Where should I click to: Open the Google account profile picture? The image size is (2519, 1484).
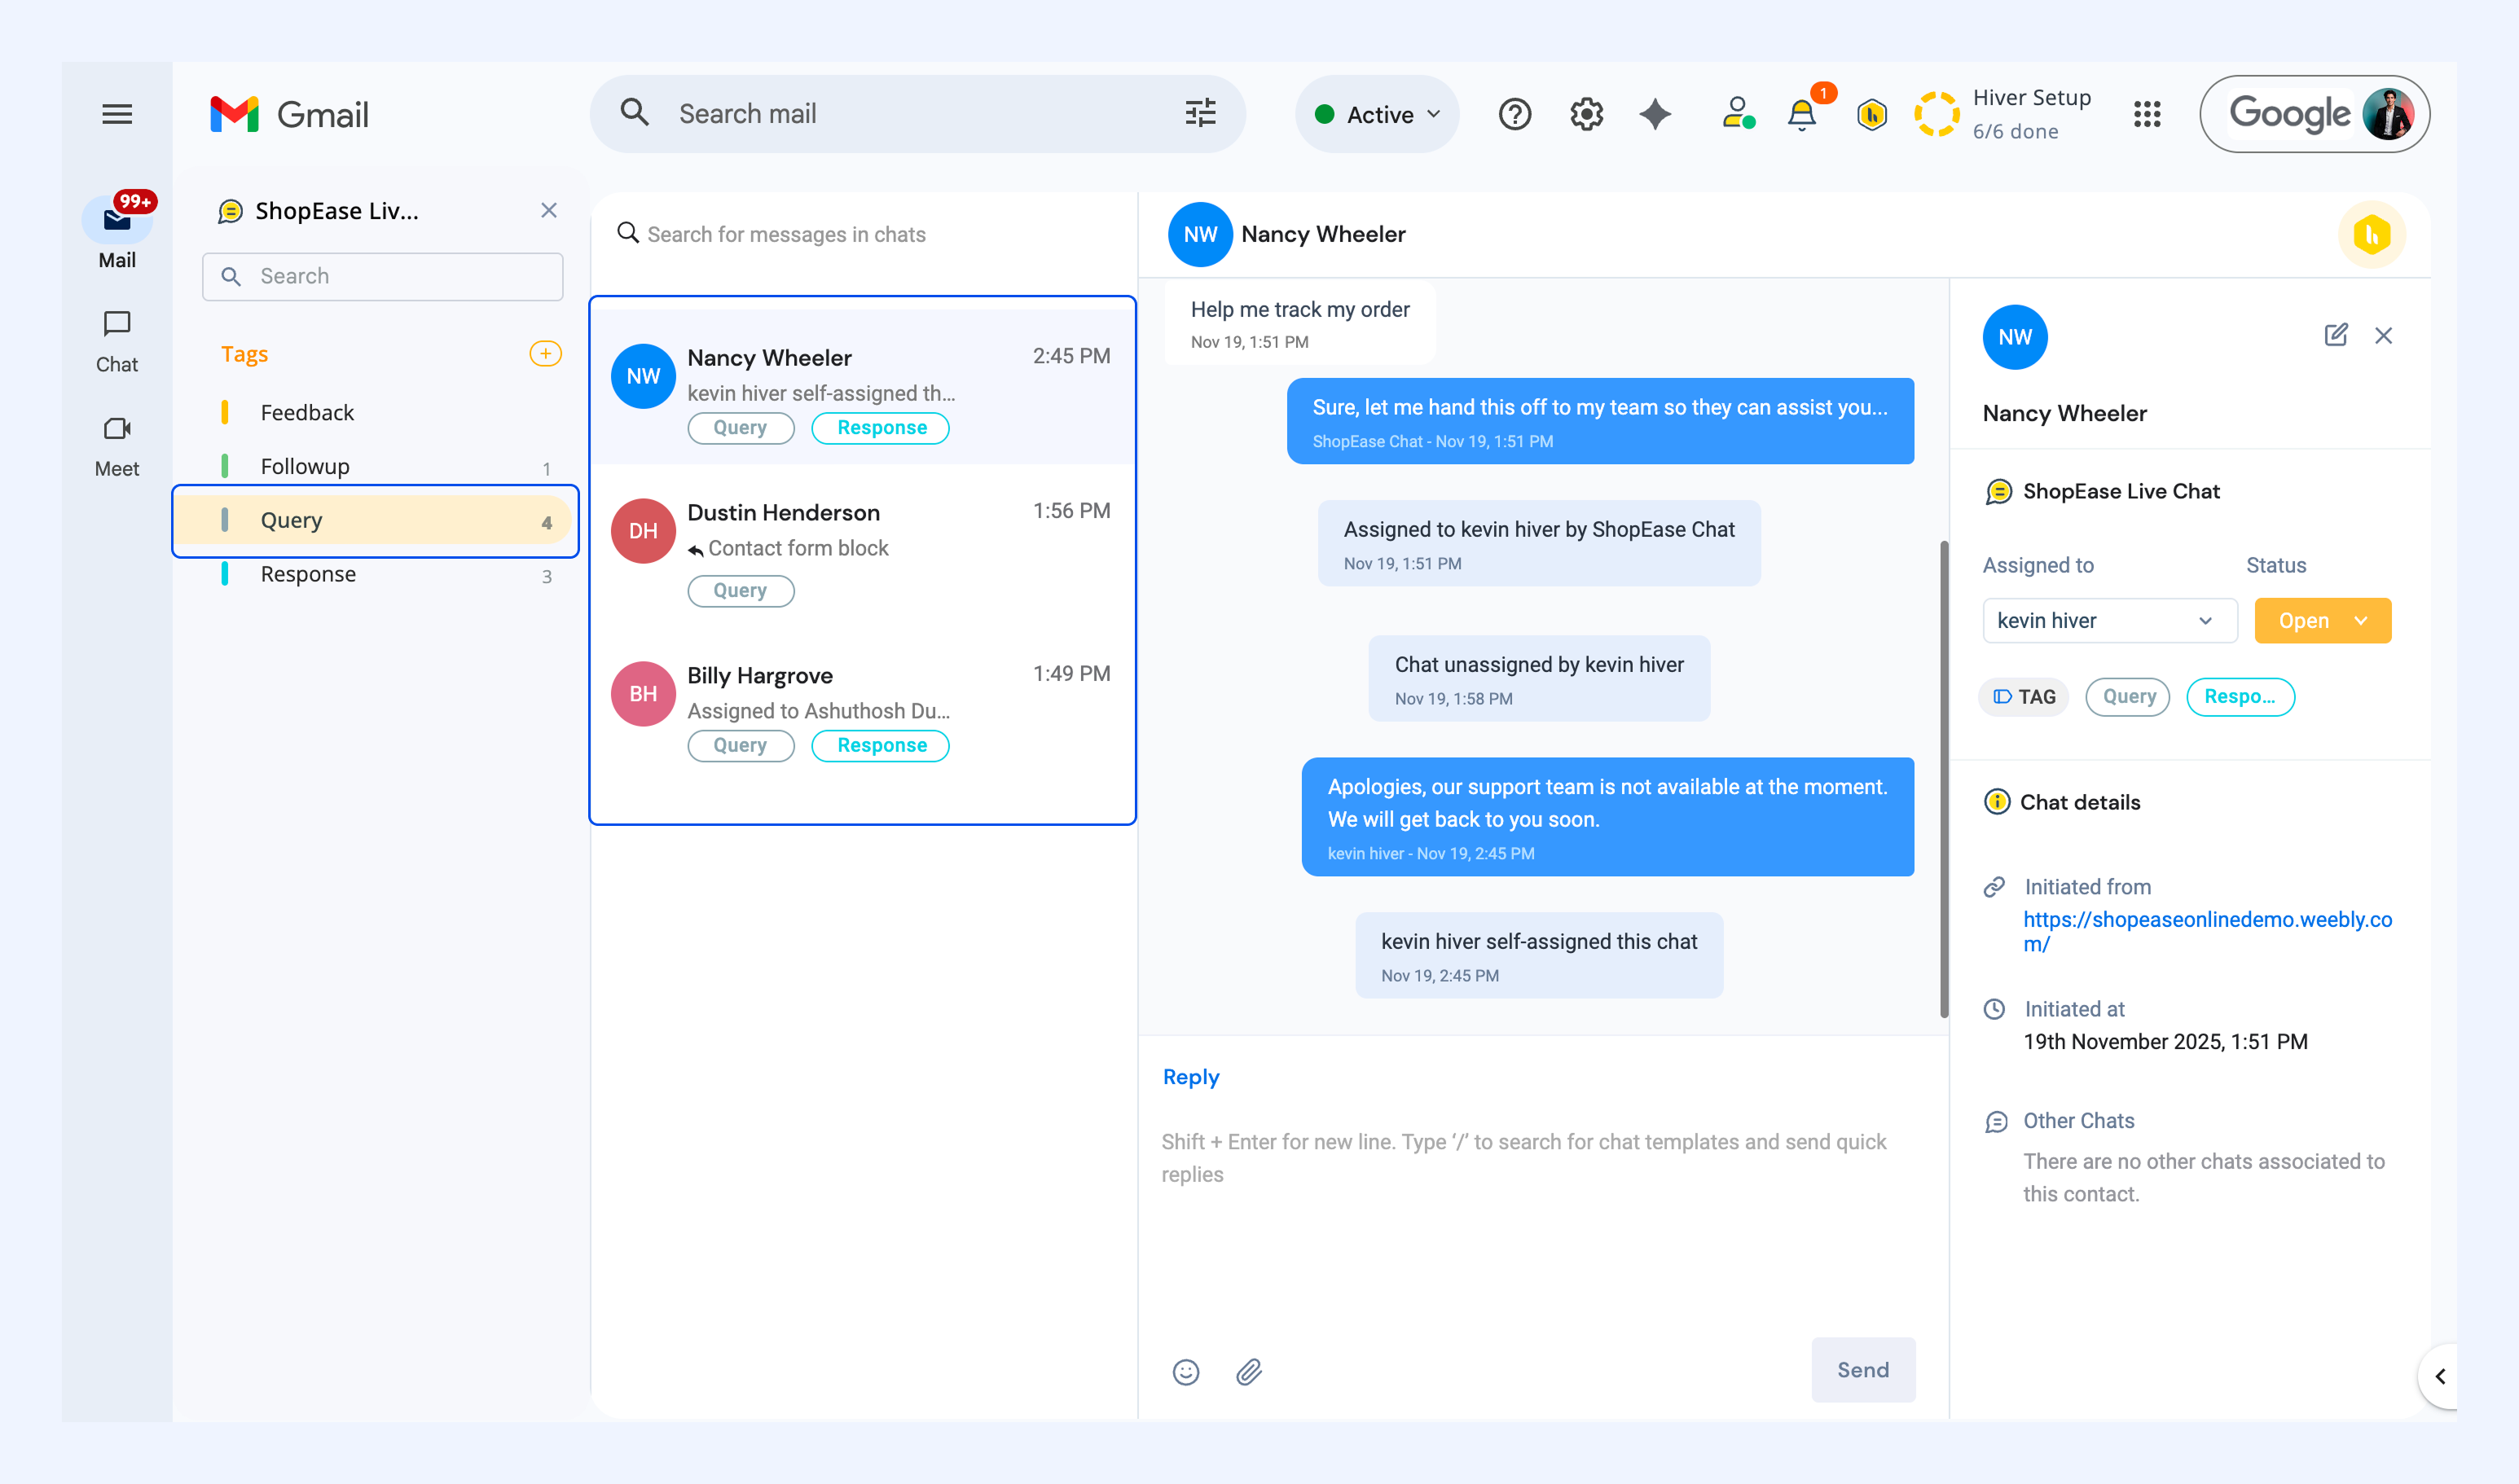2388,114
